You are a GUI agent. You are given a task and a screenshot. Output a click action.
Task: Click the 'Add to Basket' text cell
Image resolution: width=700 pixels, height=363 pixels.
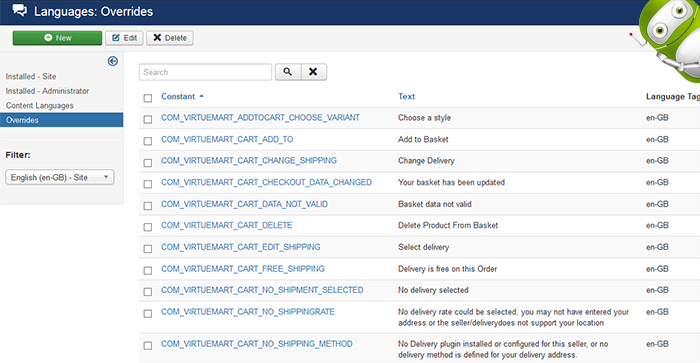tap(423, 139)
